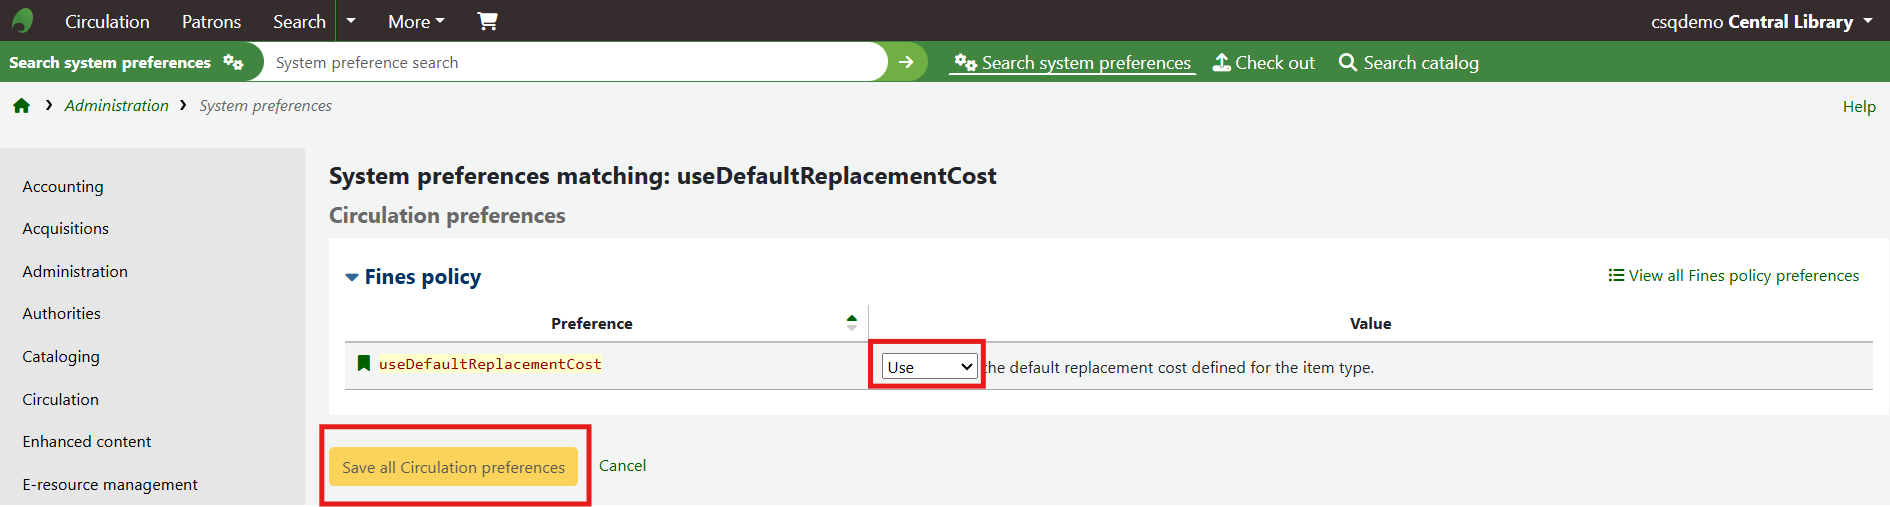Screen dimensions: 1890x507
Task: Open the Use value dropdown
Action: click(929, 367)
